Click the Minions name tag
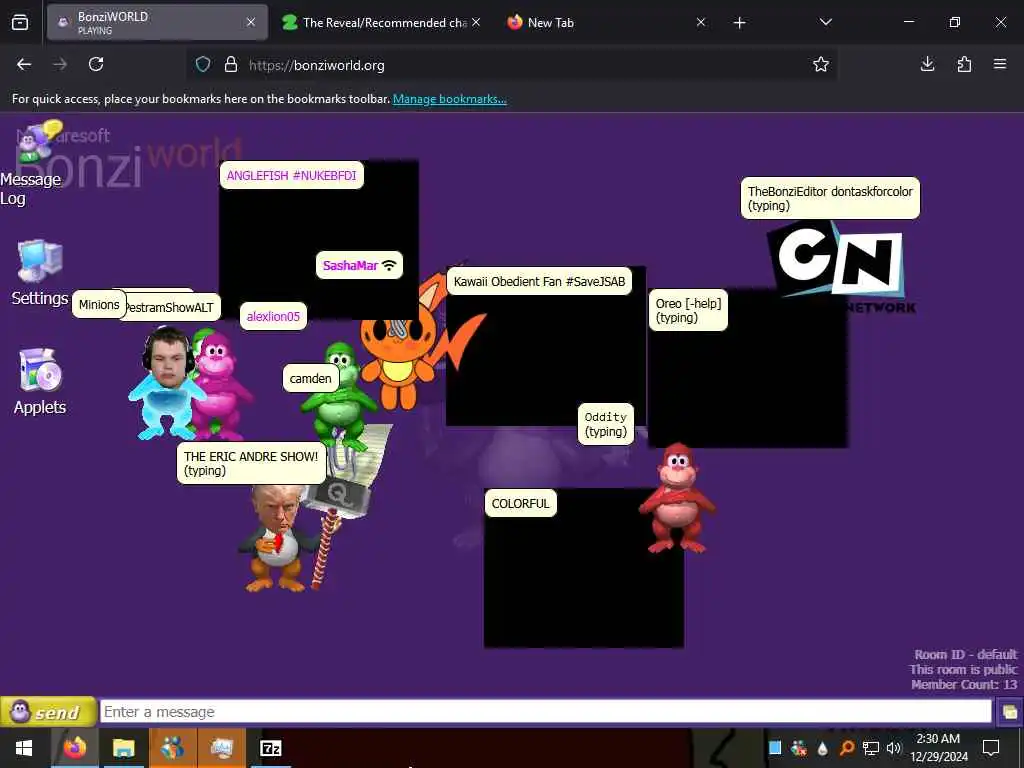 pyautogui.click(x=99, y=304)
